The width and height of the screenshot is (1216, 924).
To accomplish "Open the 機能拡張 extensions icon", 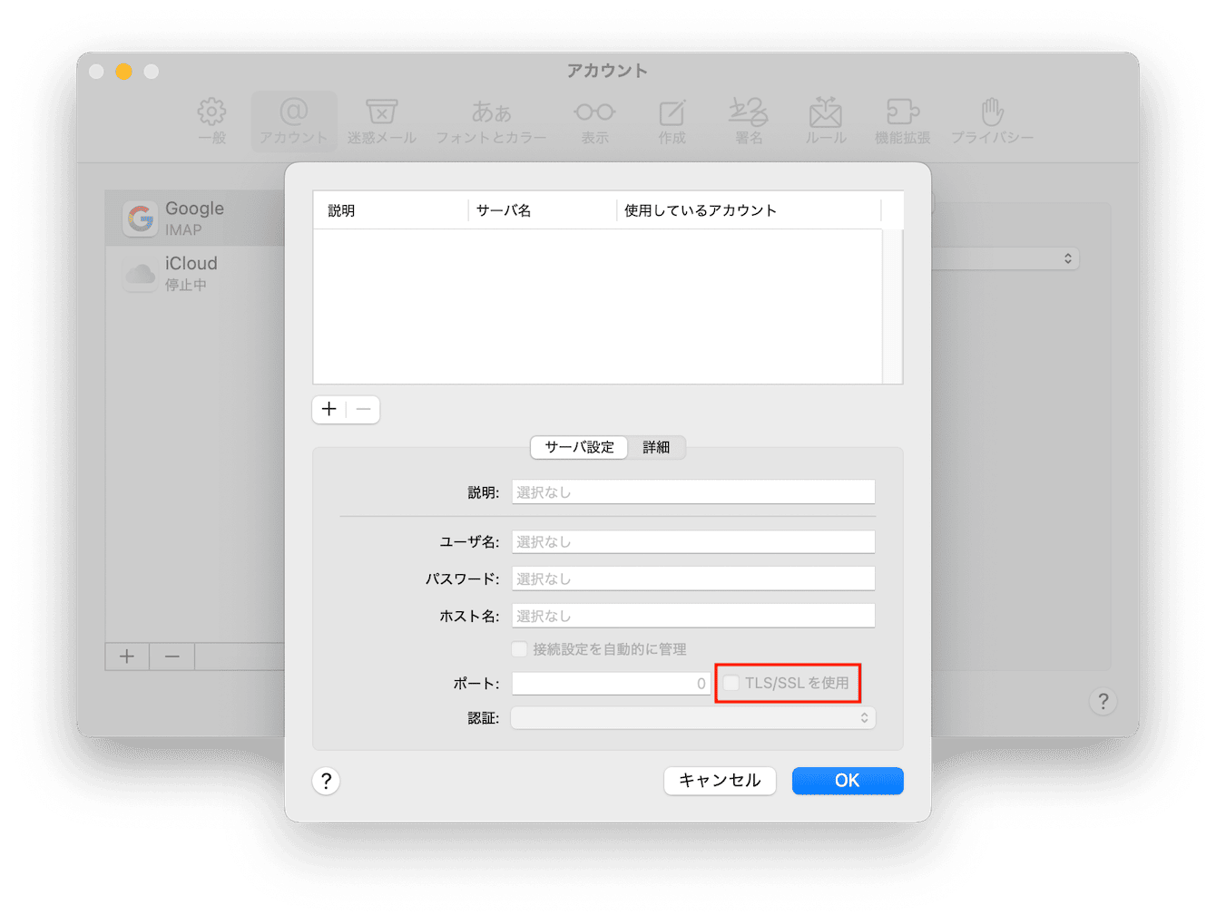I will 902,112.
